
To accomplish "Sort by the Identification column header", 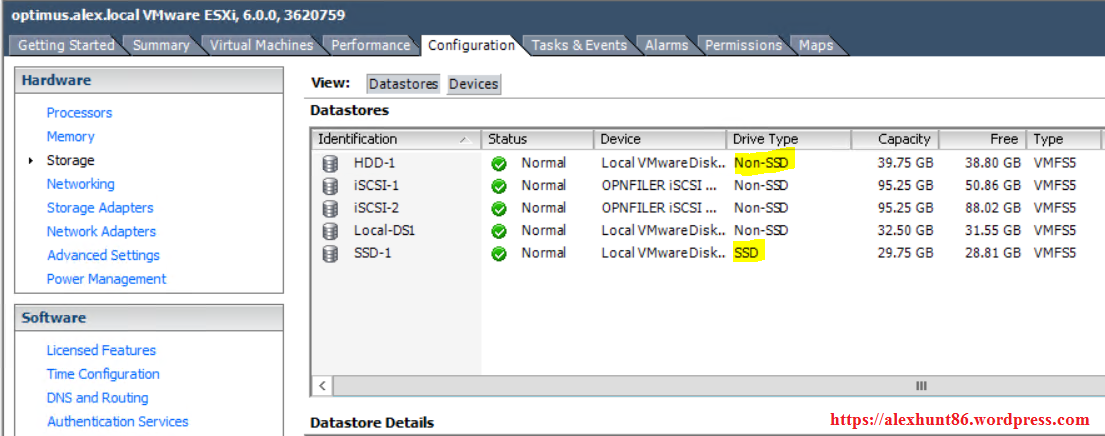I will (x=396, y=139).
